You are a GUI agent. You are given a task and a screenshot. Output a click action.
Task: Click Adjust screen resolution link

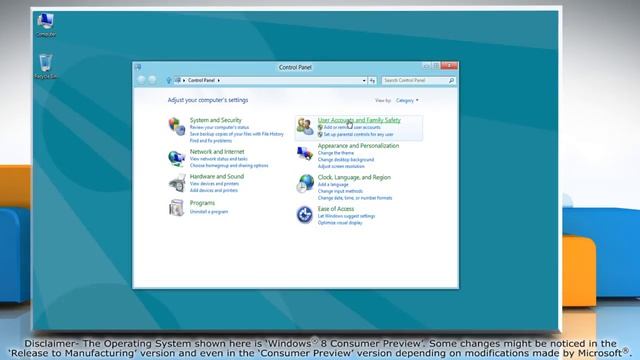pyautogui.click(x=341, y=167)
